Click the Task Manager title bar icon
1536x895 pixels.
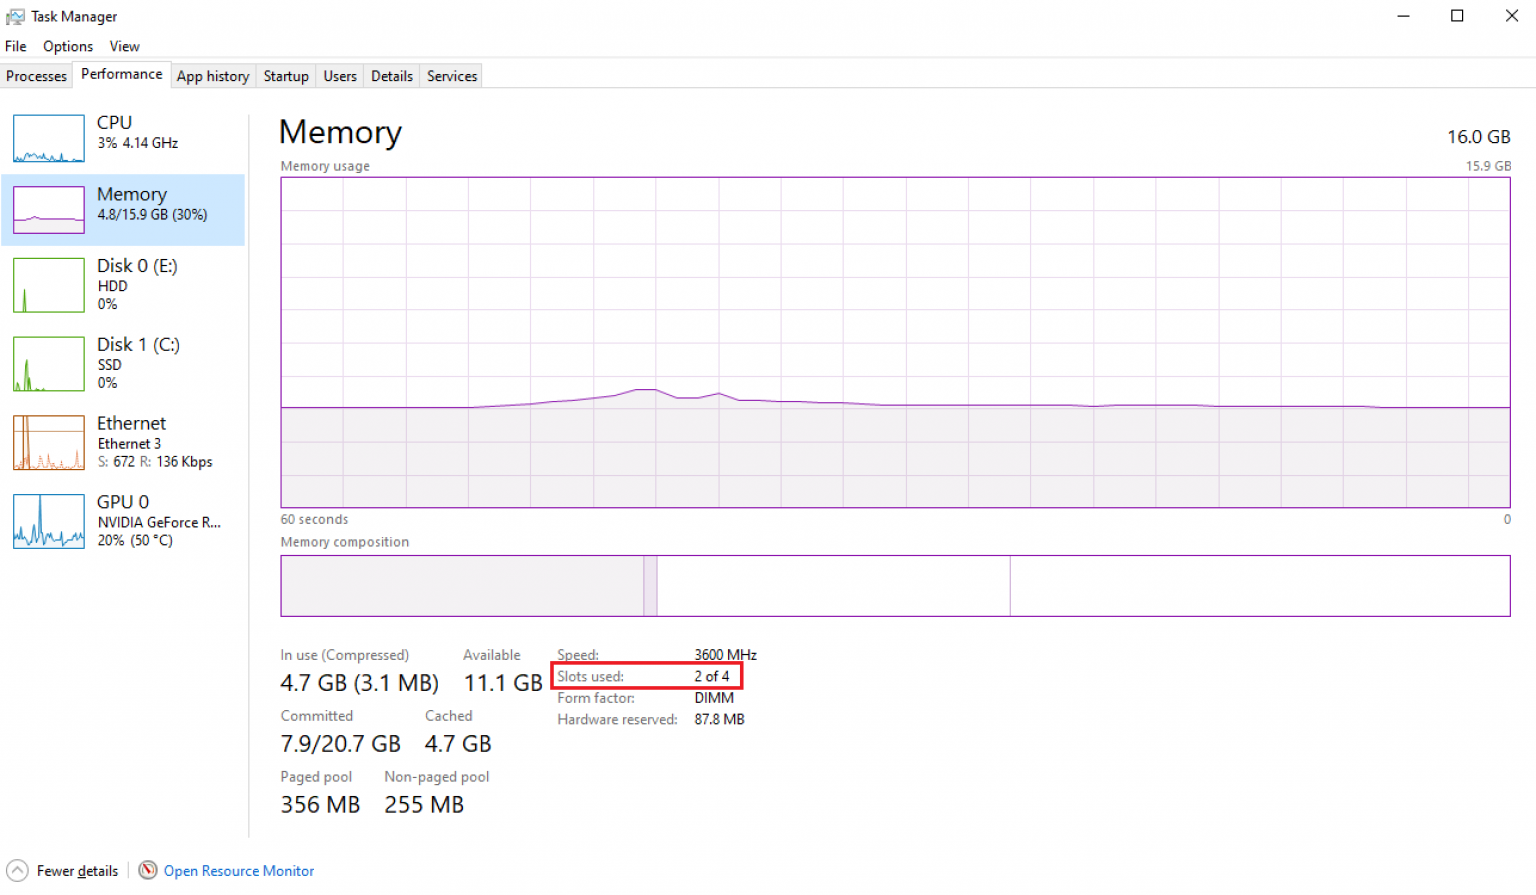coord(15,17)
